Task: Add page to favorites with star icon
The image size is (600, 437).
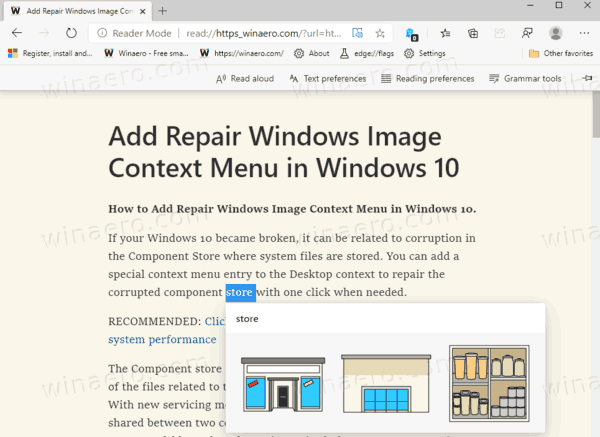Action: [380, 34]
